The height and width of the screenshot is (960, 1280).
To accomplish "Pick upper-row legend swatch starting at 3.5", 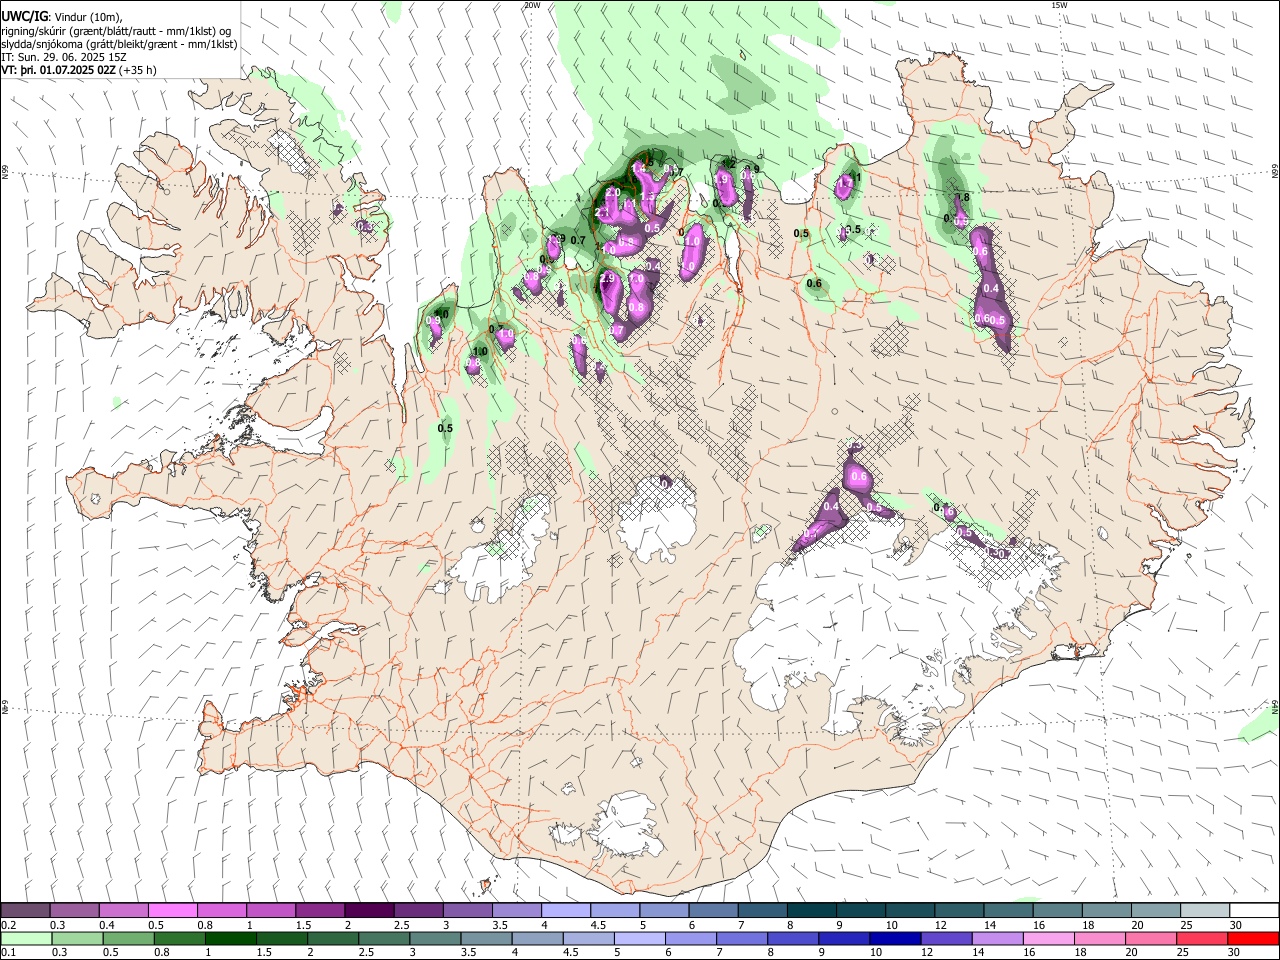I will 516,911.
